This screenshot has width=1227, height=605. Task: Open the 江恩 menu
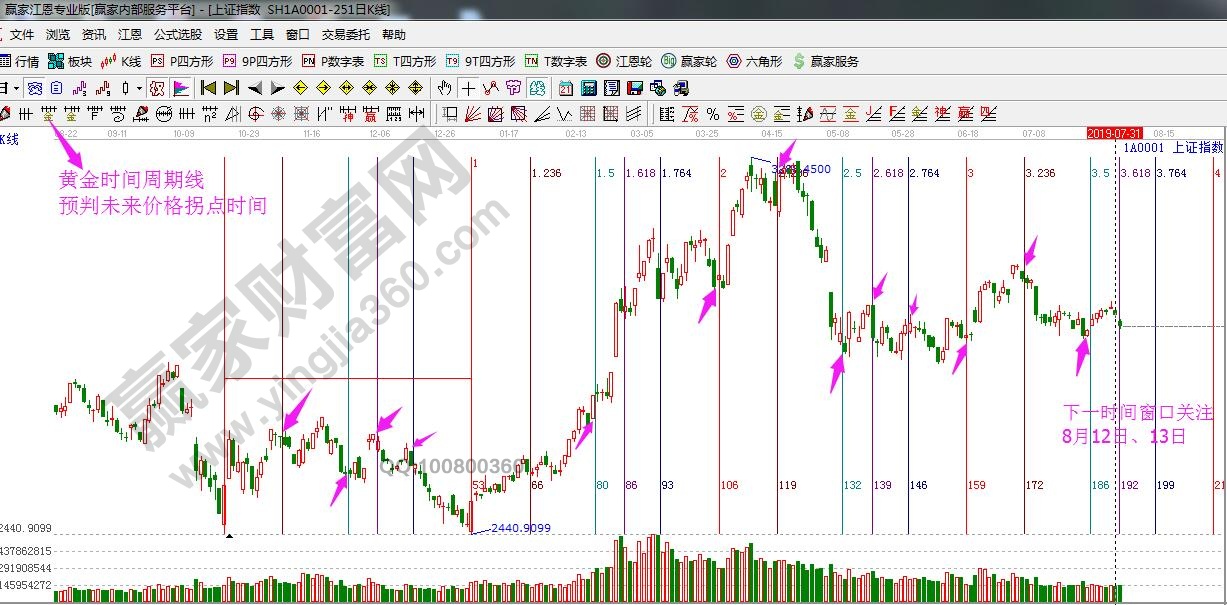point(130,35)
